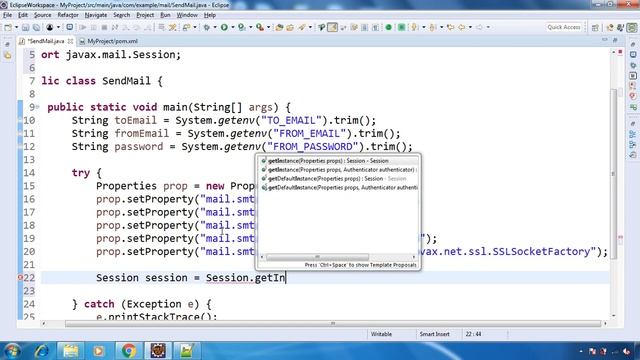Close the SendMail.java editor tab
The image size is (640, 360).
70,41
